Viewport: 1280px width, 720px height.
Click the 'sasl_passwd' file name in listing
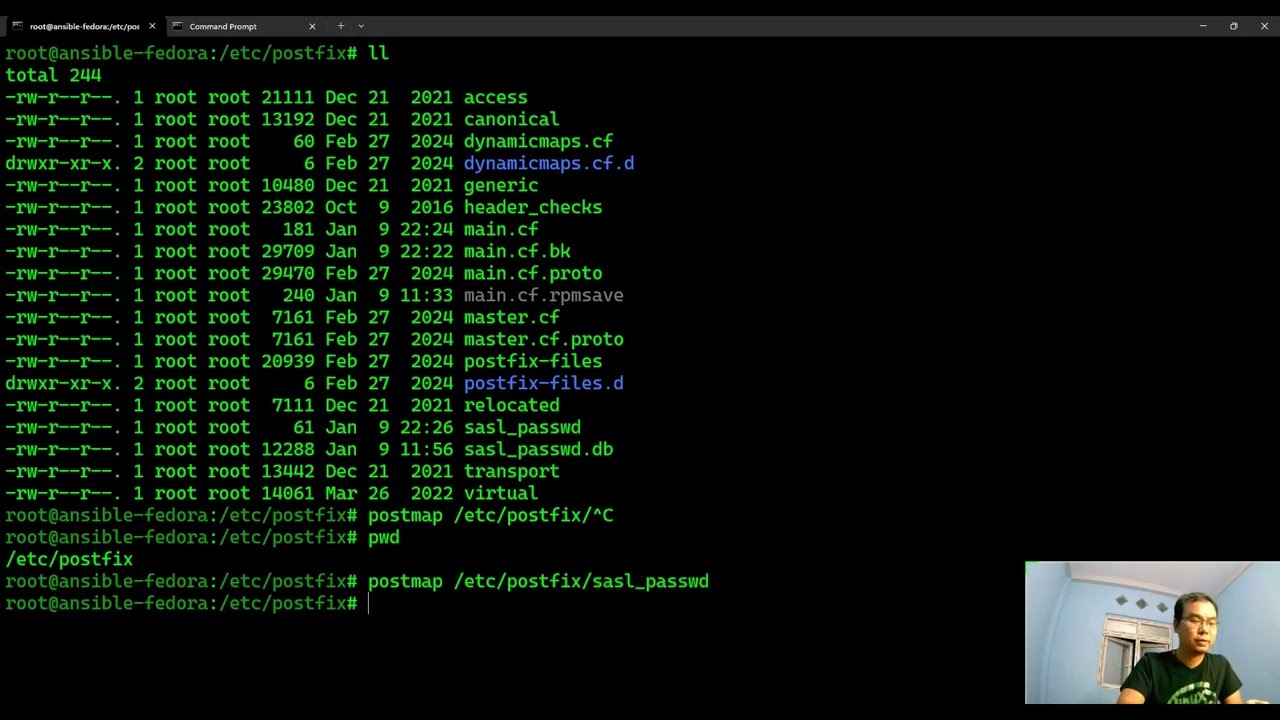point(522,427)
